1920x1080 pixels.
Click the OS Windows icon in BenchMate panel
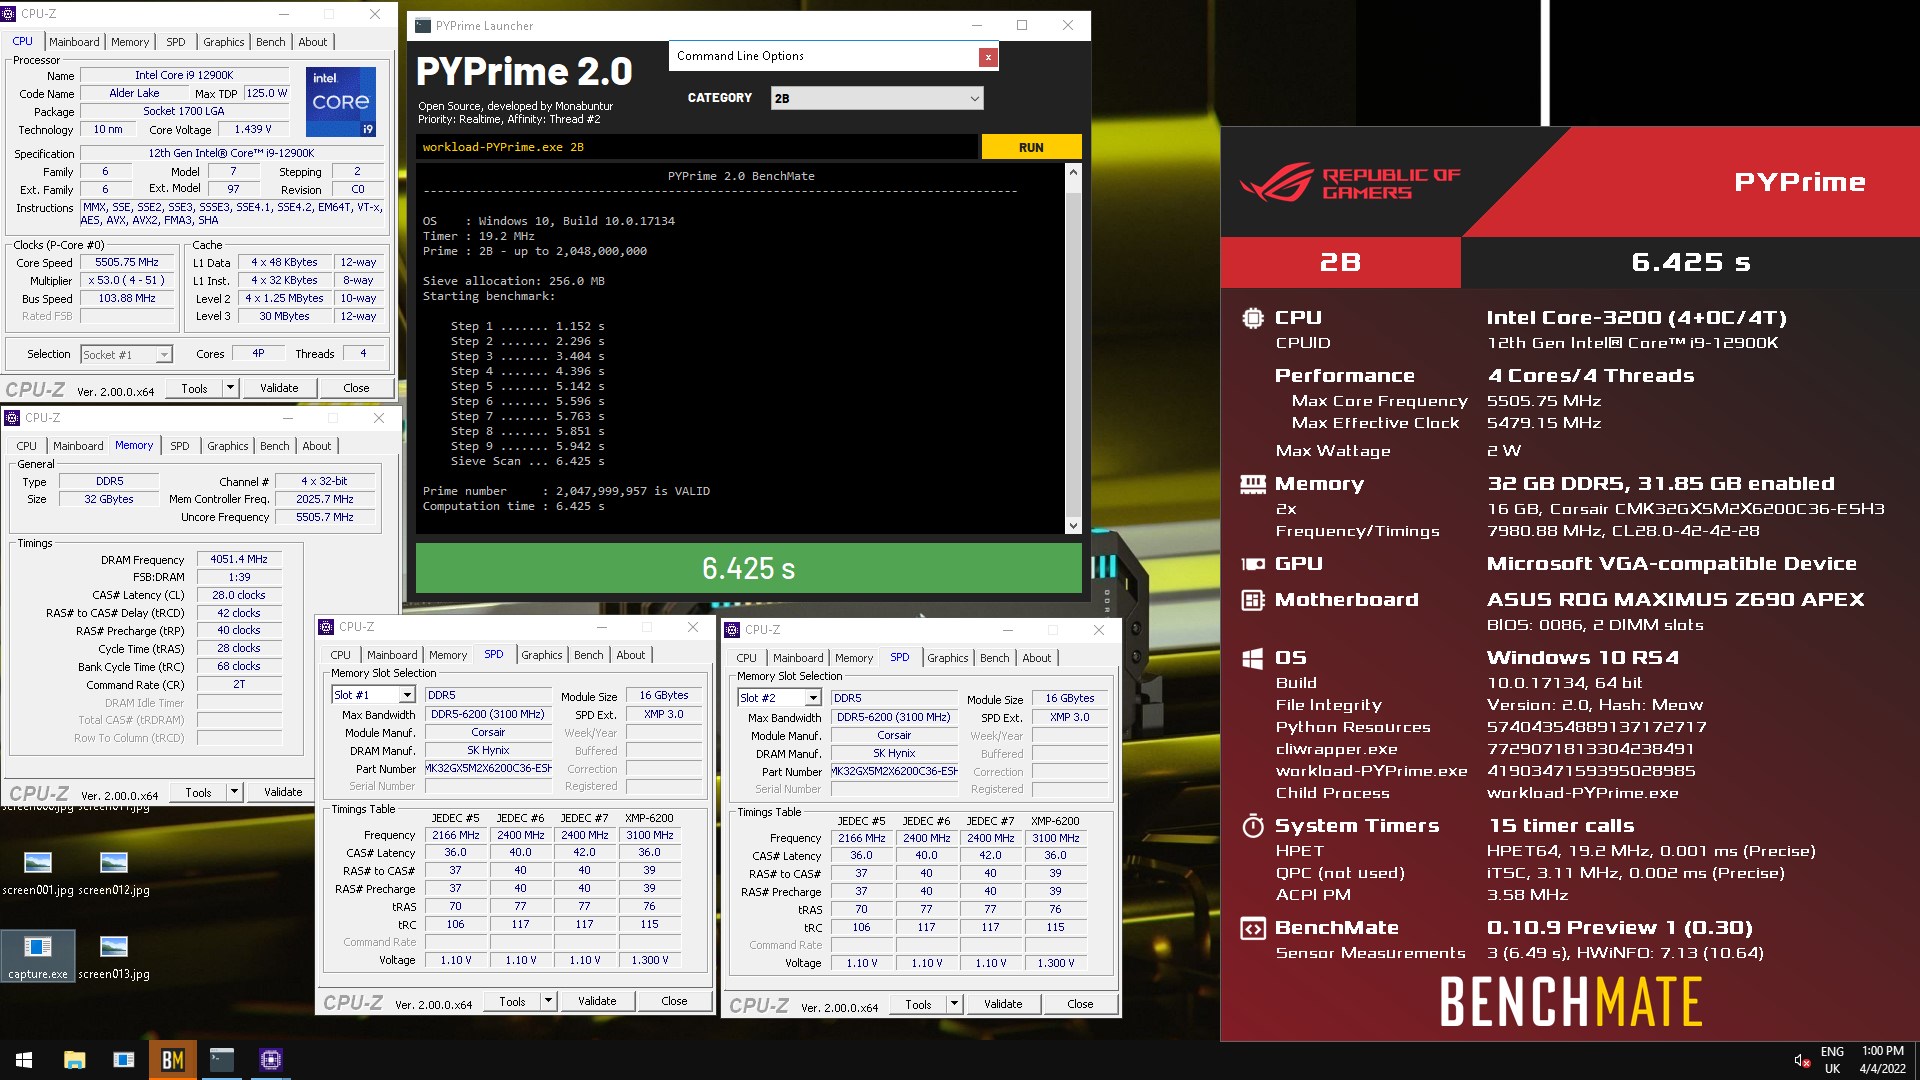[x=1252, y=658]
